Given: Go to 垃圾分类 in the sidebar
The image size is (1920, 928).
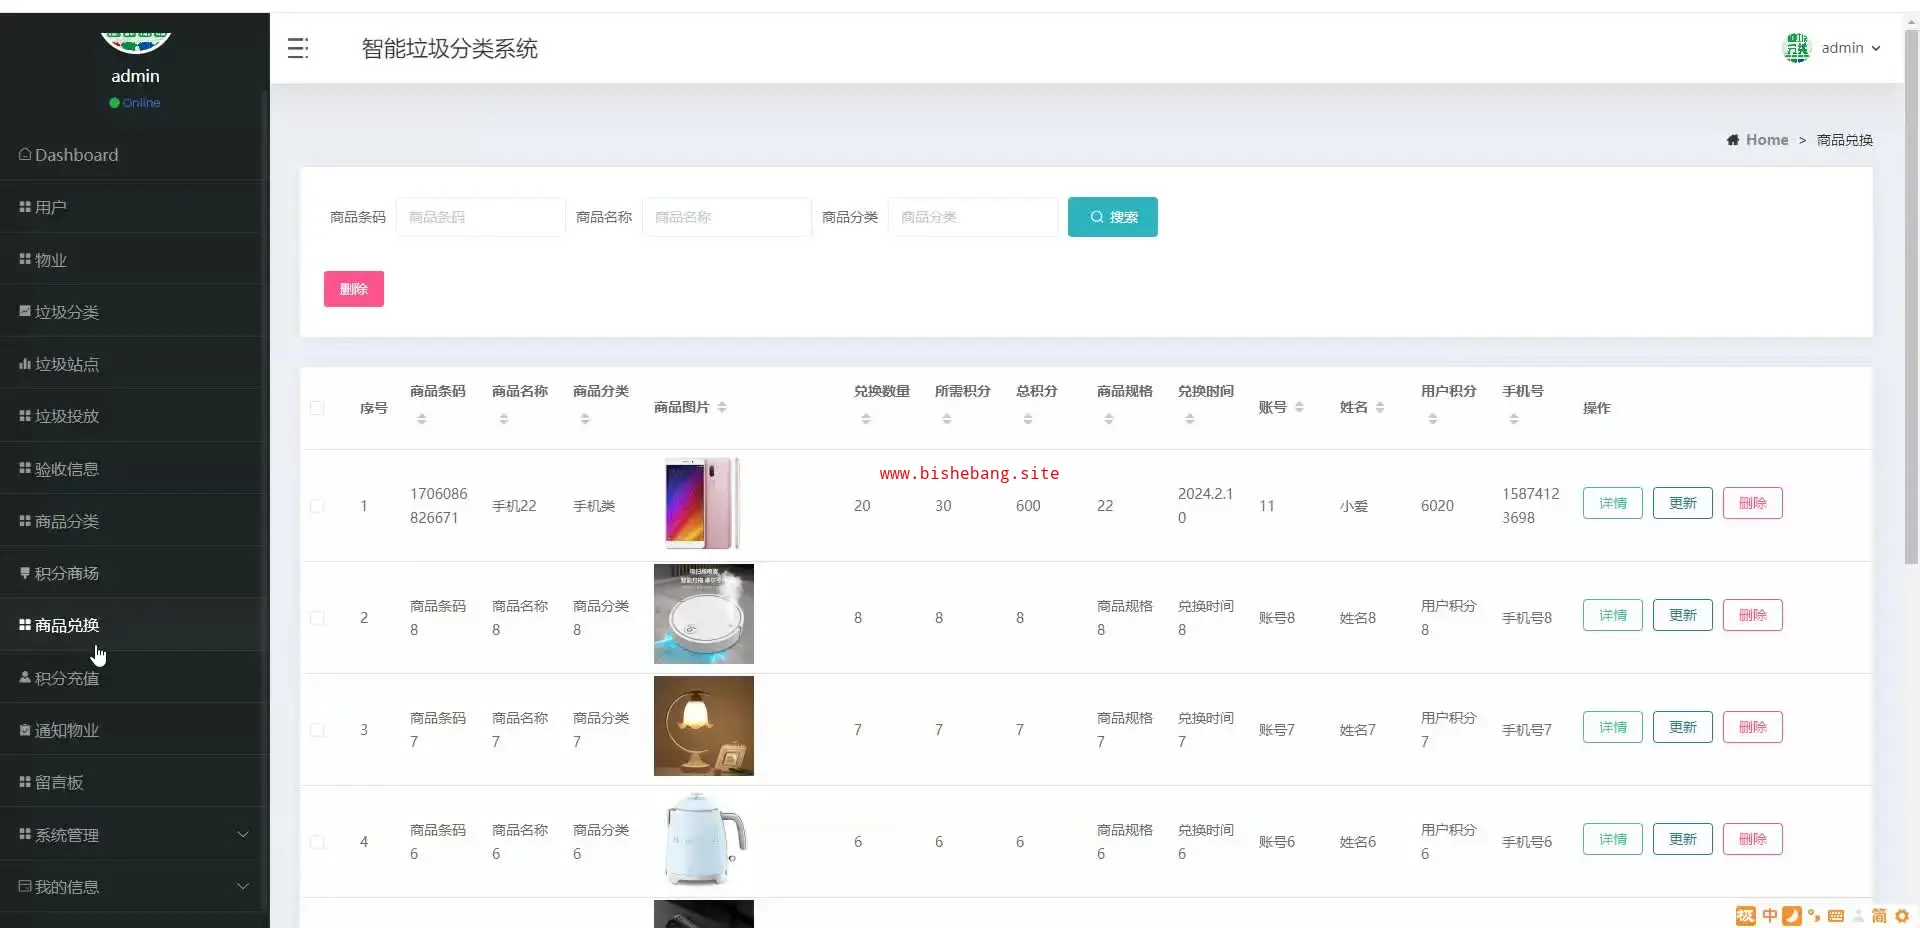Looking at the screenshot, I should [67, 312].
